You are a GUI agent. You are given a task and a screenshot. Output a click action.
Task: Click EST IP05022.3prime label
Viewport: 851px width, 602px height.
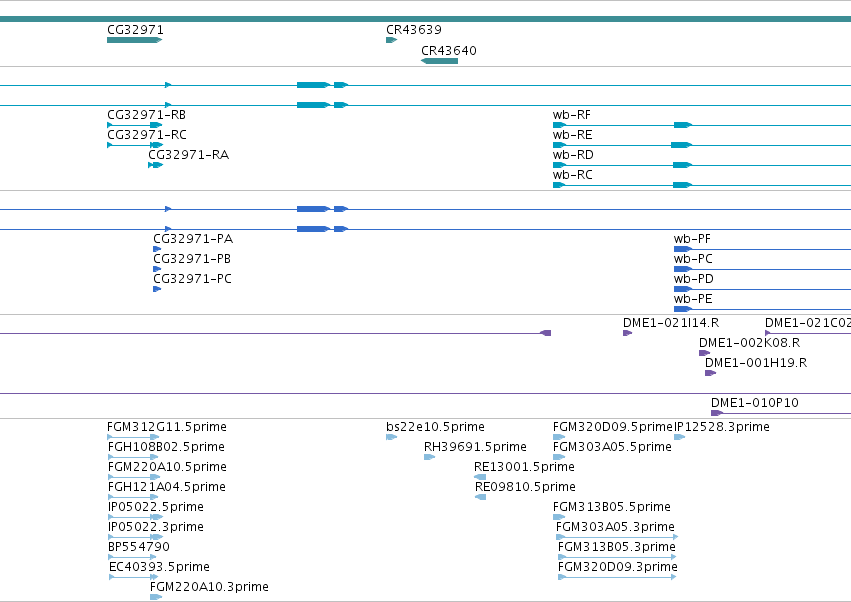[x=156, y=528]
